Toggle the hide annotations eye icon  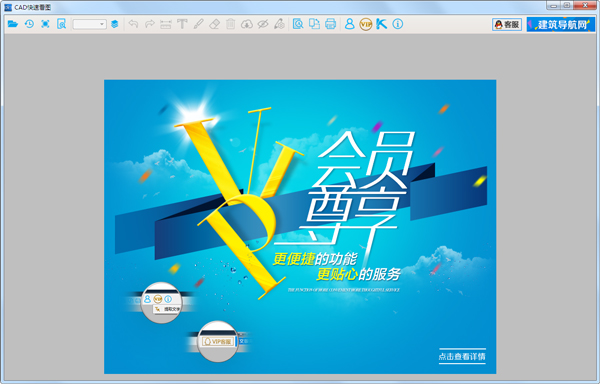coord(263,24)
